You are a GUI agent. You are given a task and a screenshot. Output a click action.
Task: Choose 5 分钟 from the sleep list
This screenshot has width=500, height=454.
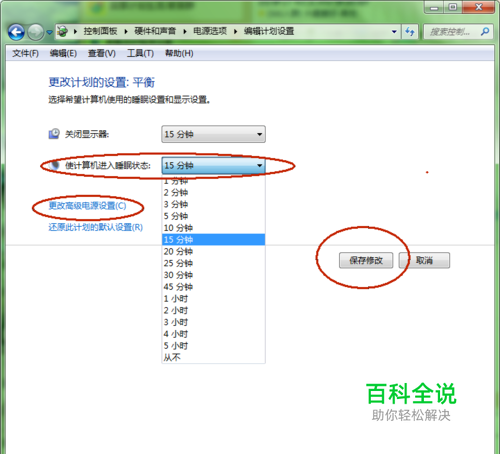tap(213, 216)
